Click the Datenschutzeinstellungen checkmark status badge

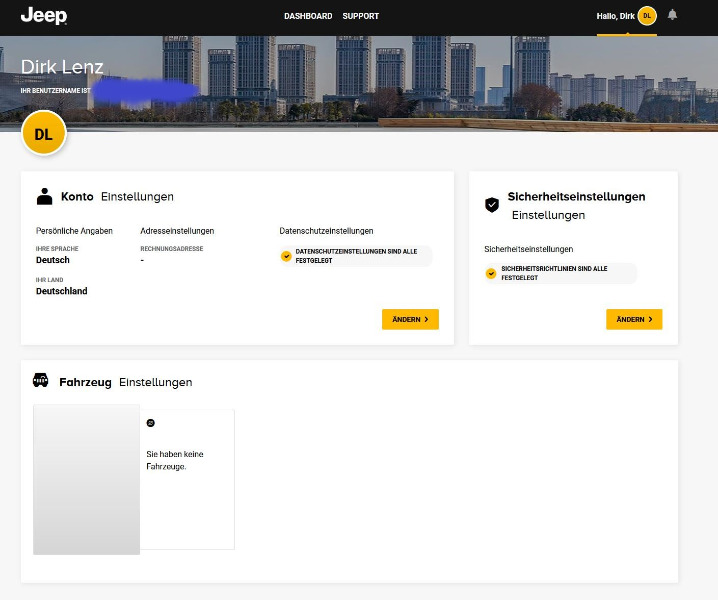356,256
